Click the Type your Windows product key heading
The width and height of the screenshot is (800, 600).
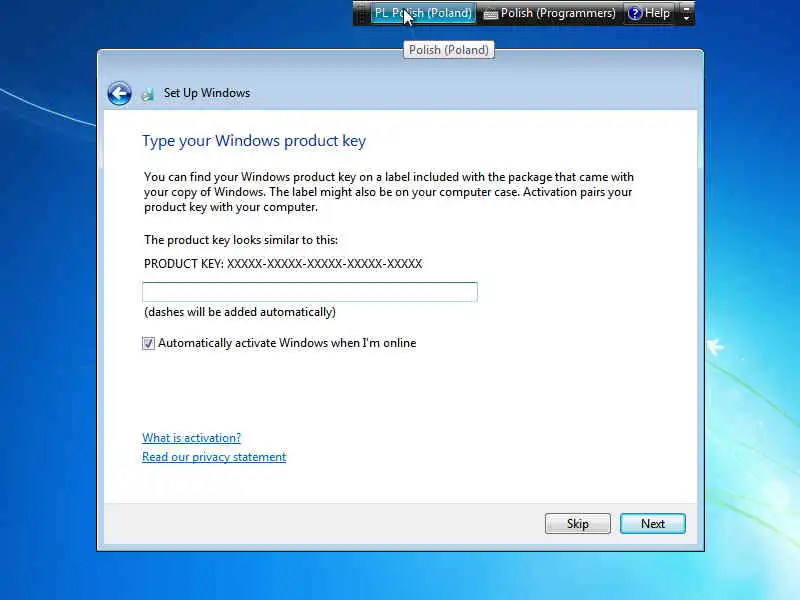pyautogui.click(x=254, y=141)
